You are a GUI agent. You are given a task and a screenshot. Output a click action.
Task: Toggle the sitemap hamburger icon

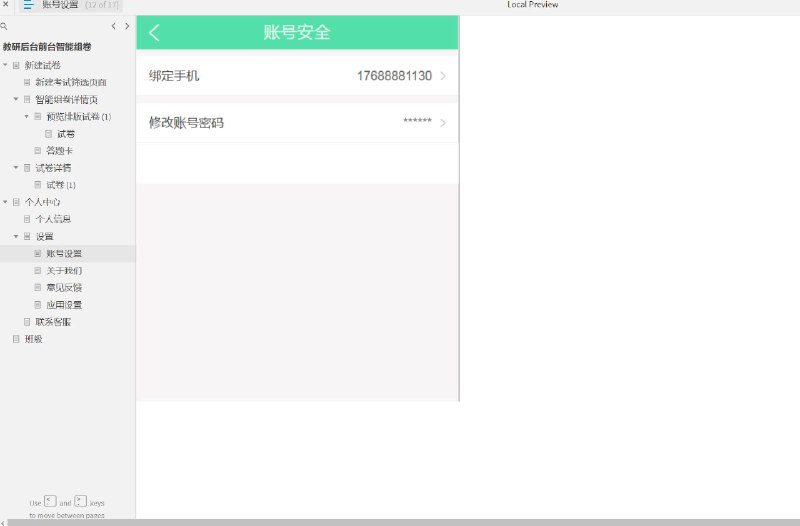[29, 5]
